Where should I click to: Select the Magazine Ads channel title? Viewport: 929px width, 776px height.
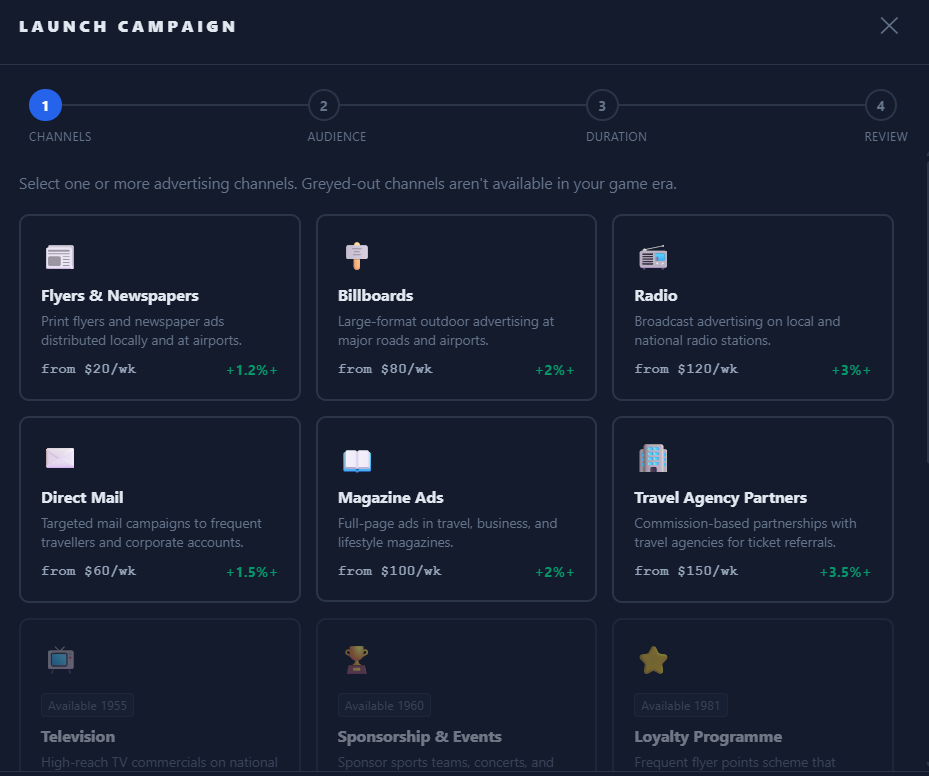390,498
